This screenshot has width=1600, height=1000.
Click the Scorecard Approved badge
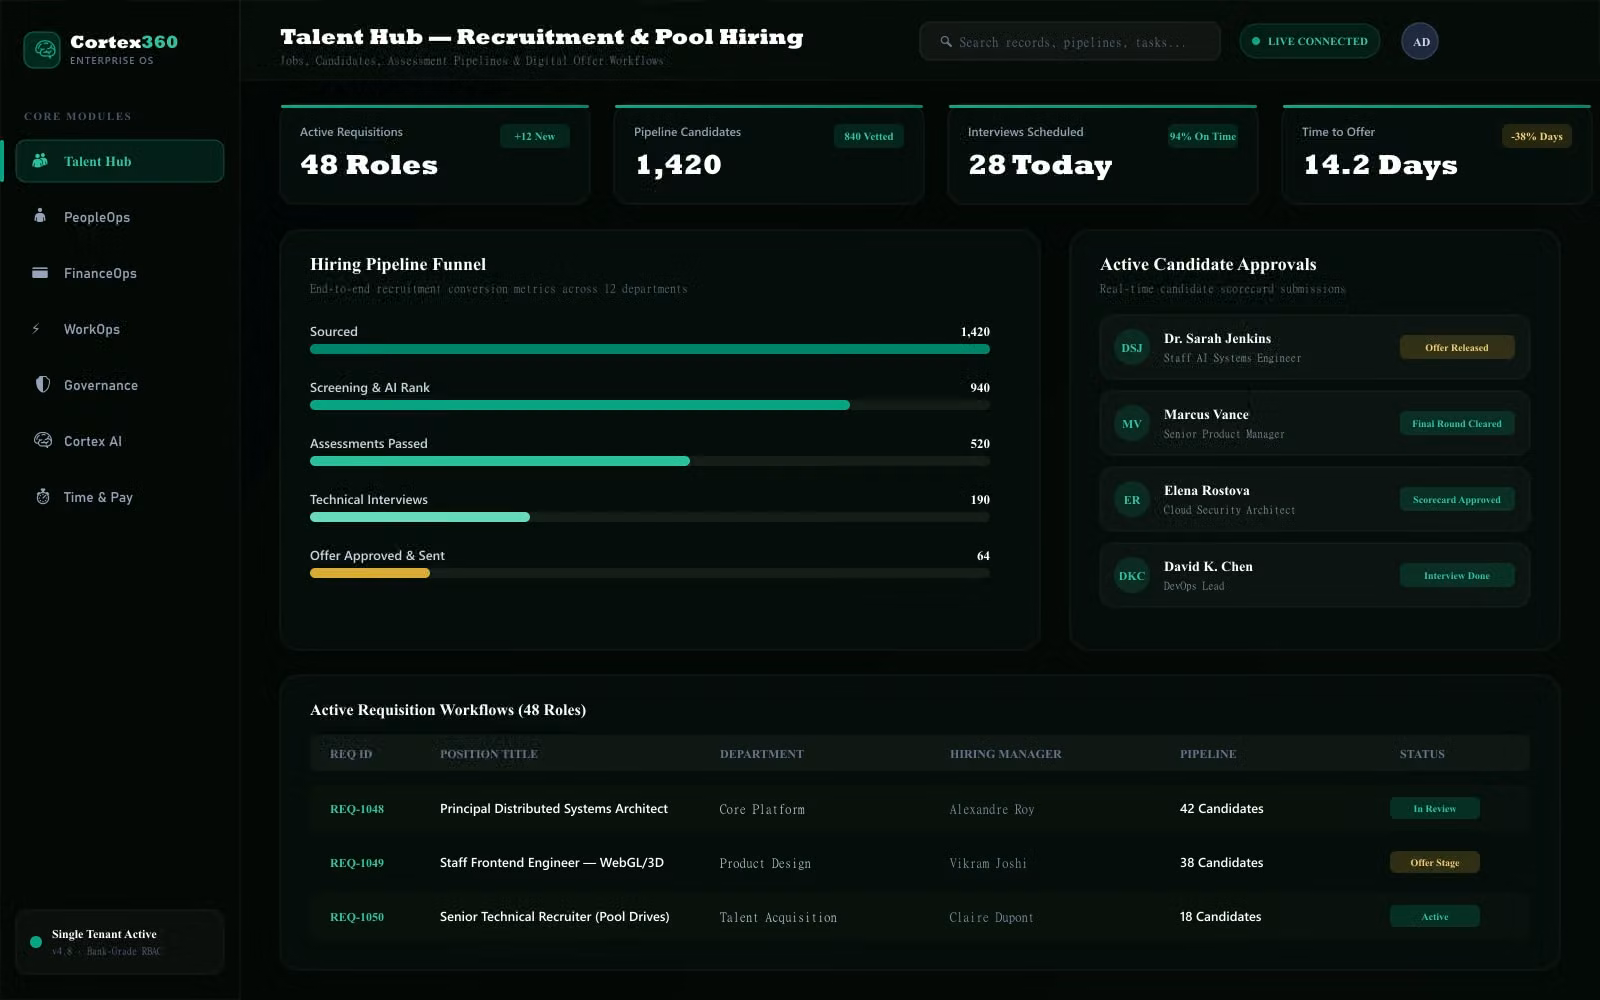(1457, 499)
